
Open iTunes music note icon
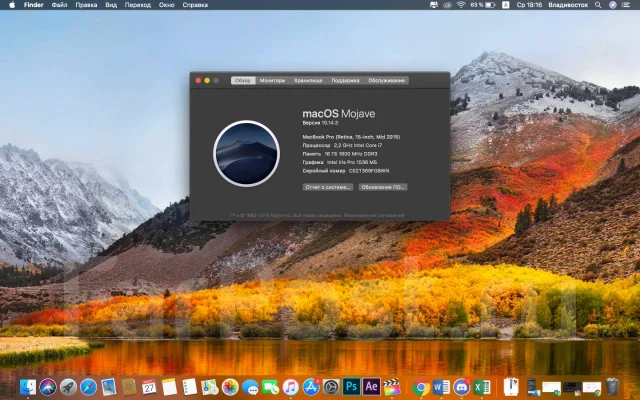pyautogui.click(x=291, y=387)
